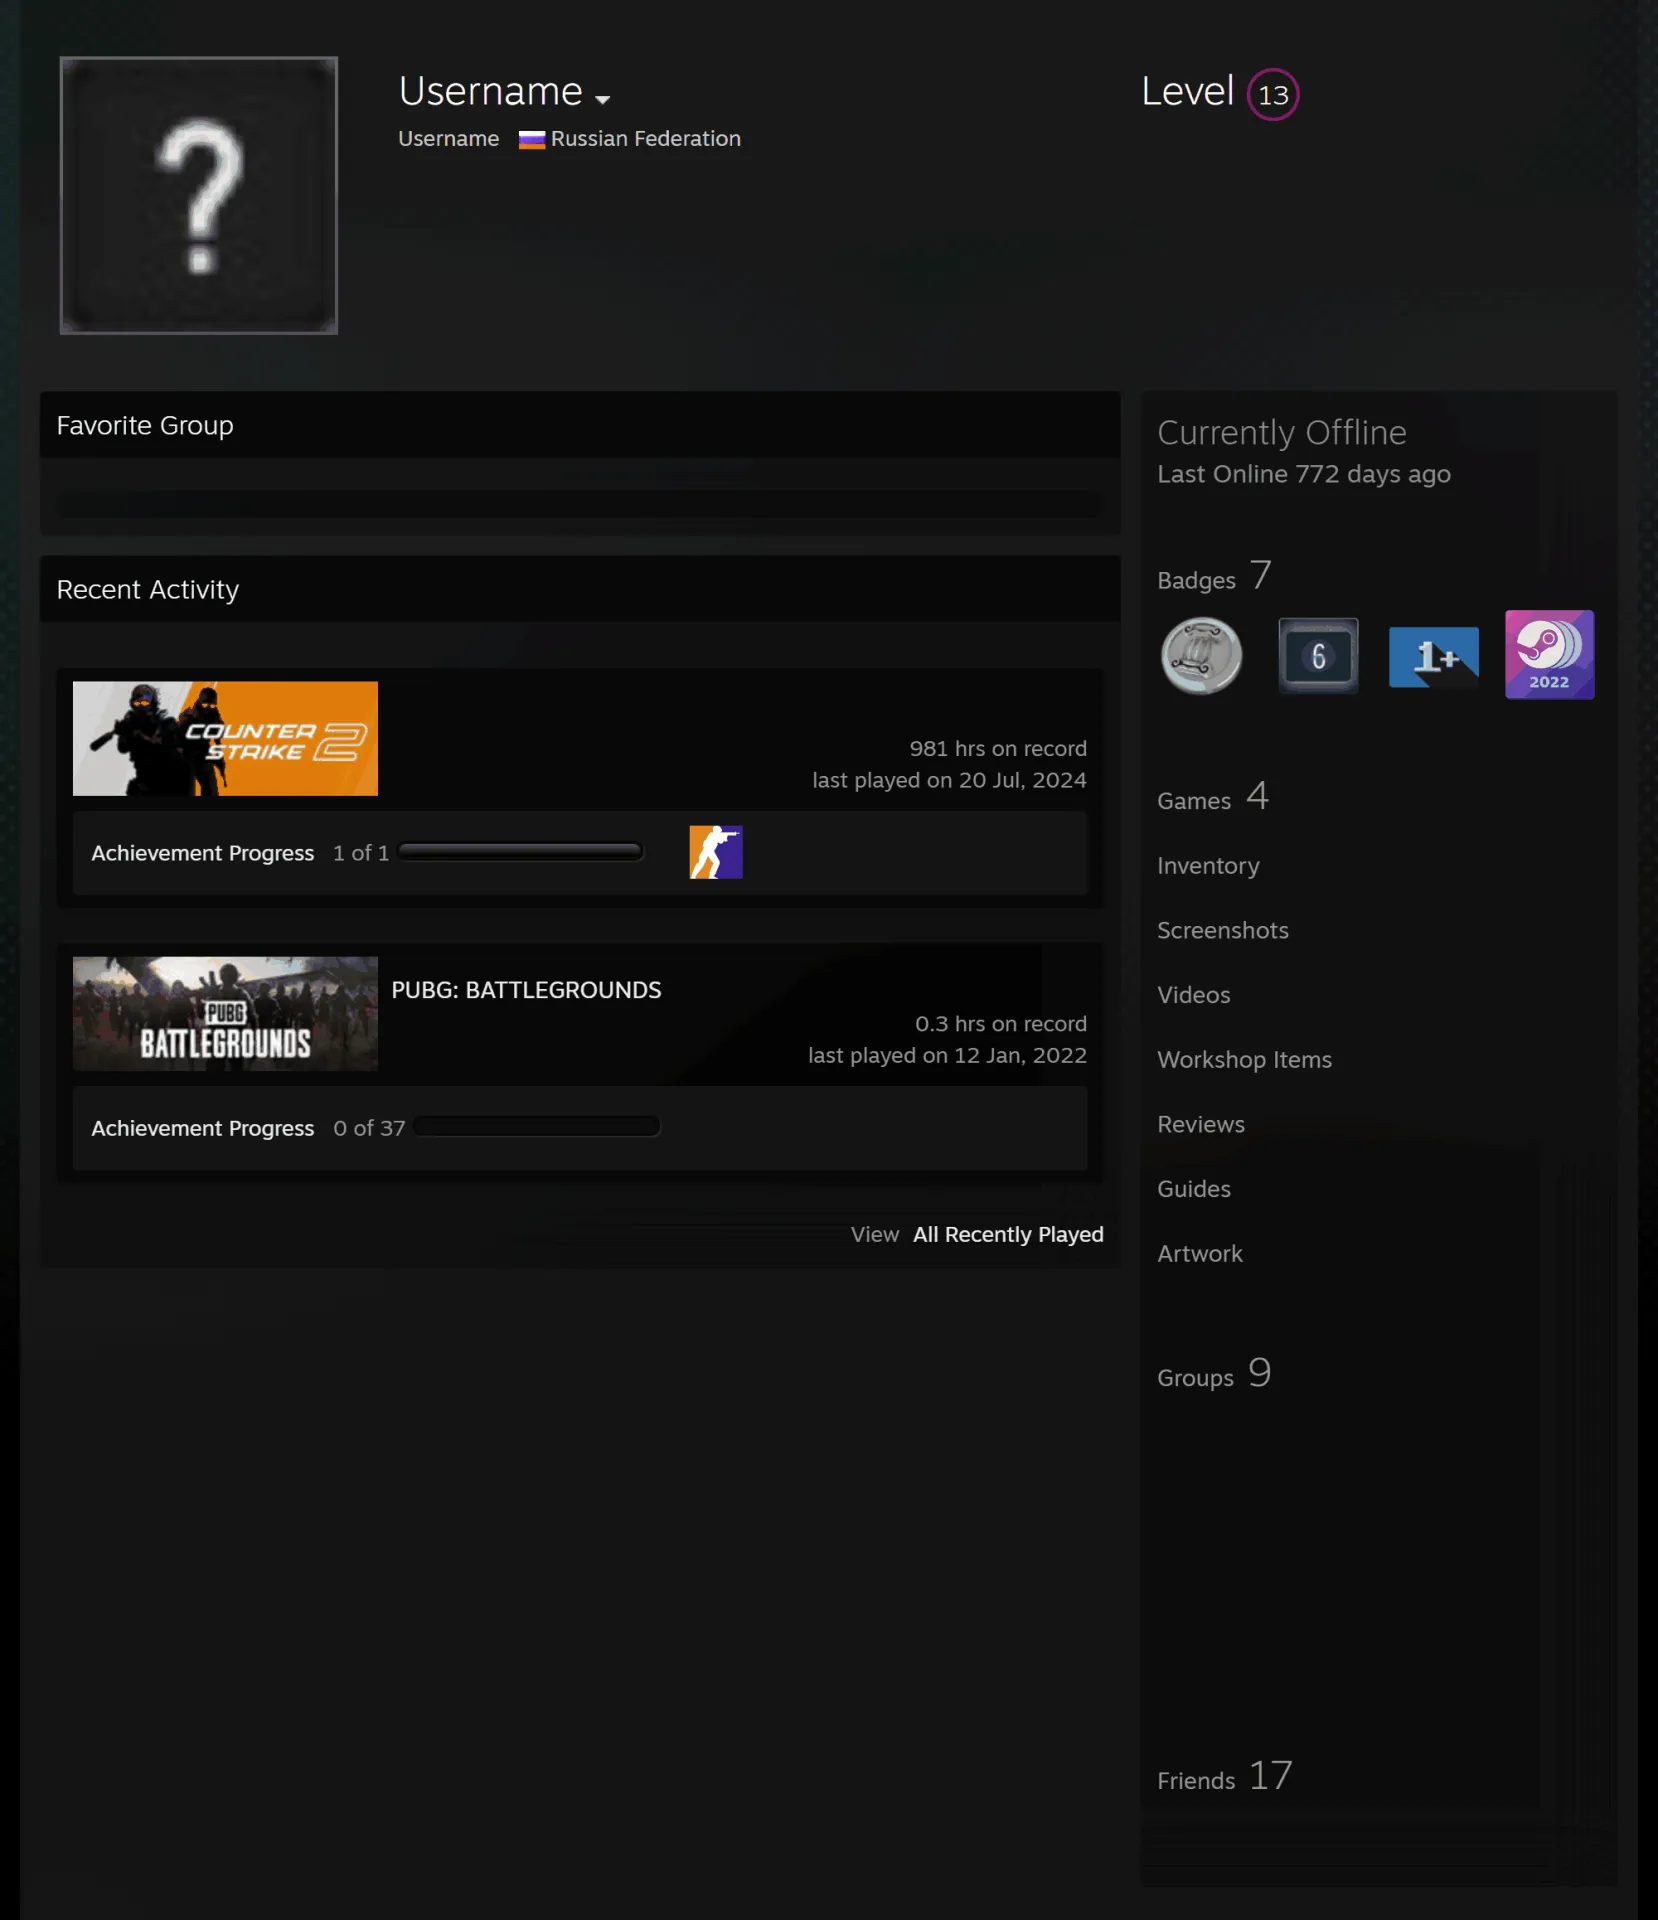View All Recently Played games
Image resolution: width=1658 pixels, height=1920 pixels.
[x=1008, y=1235]
